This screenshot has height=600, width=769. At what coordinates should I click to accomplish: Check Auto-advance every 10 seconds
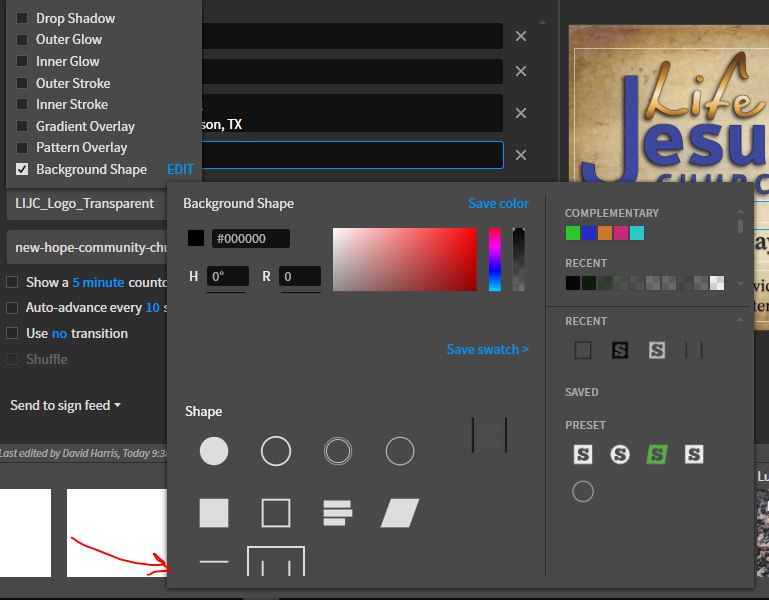point(12,308)
